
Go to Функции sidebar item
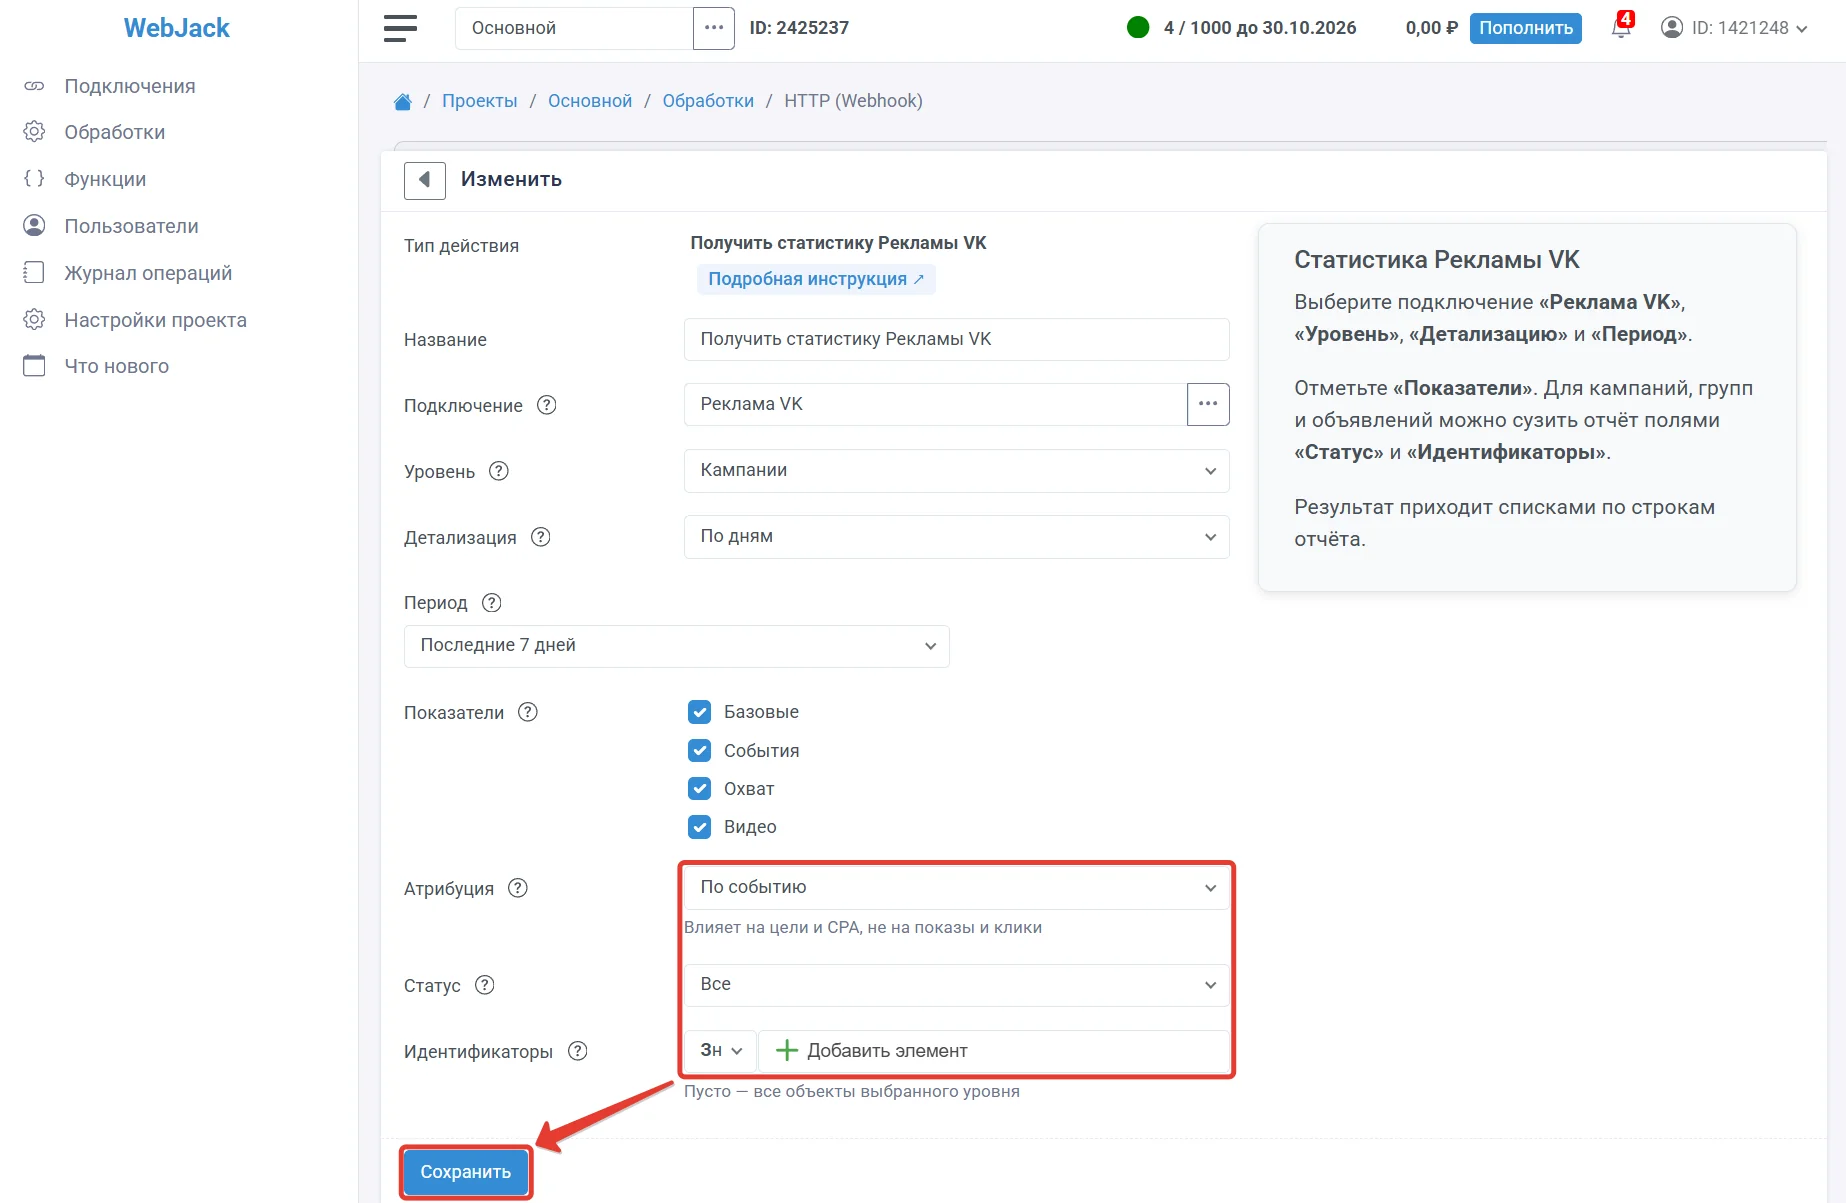pyautogui.click(x=105, y=179)
